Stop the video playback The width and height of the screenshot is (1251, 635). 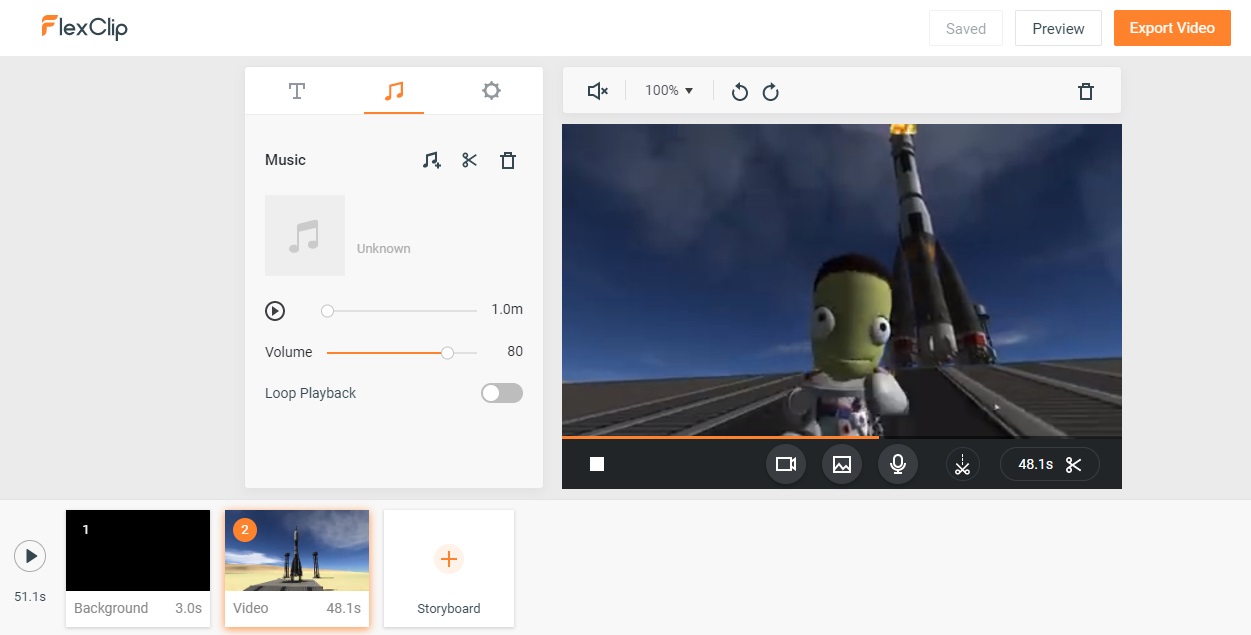click(597, 464)
